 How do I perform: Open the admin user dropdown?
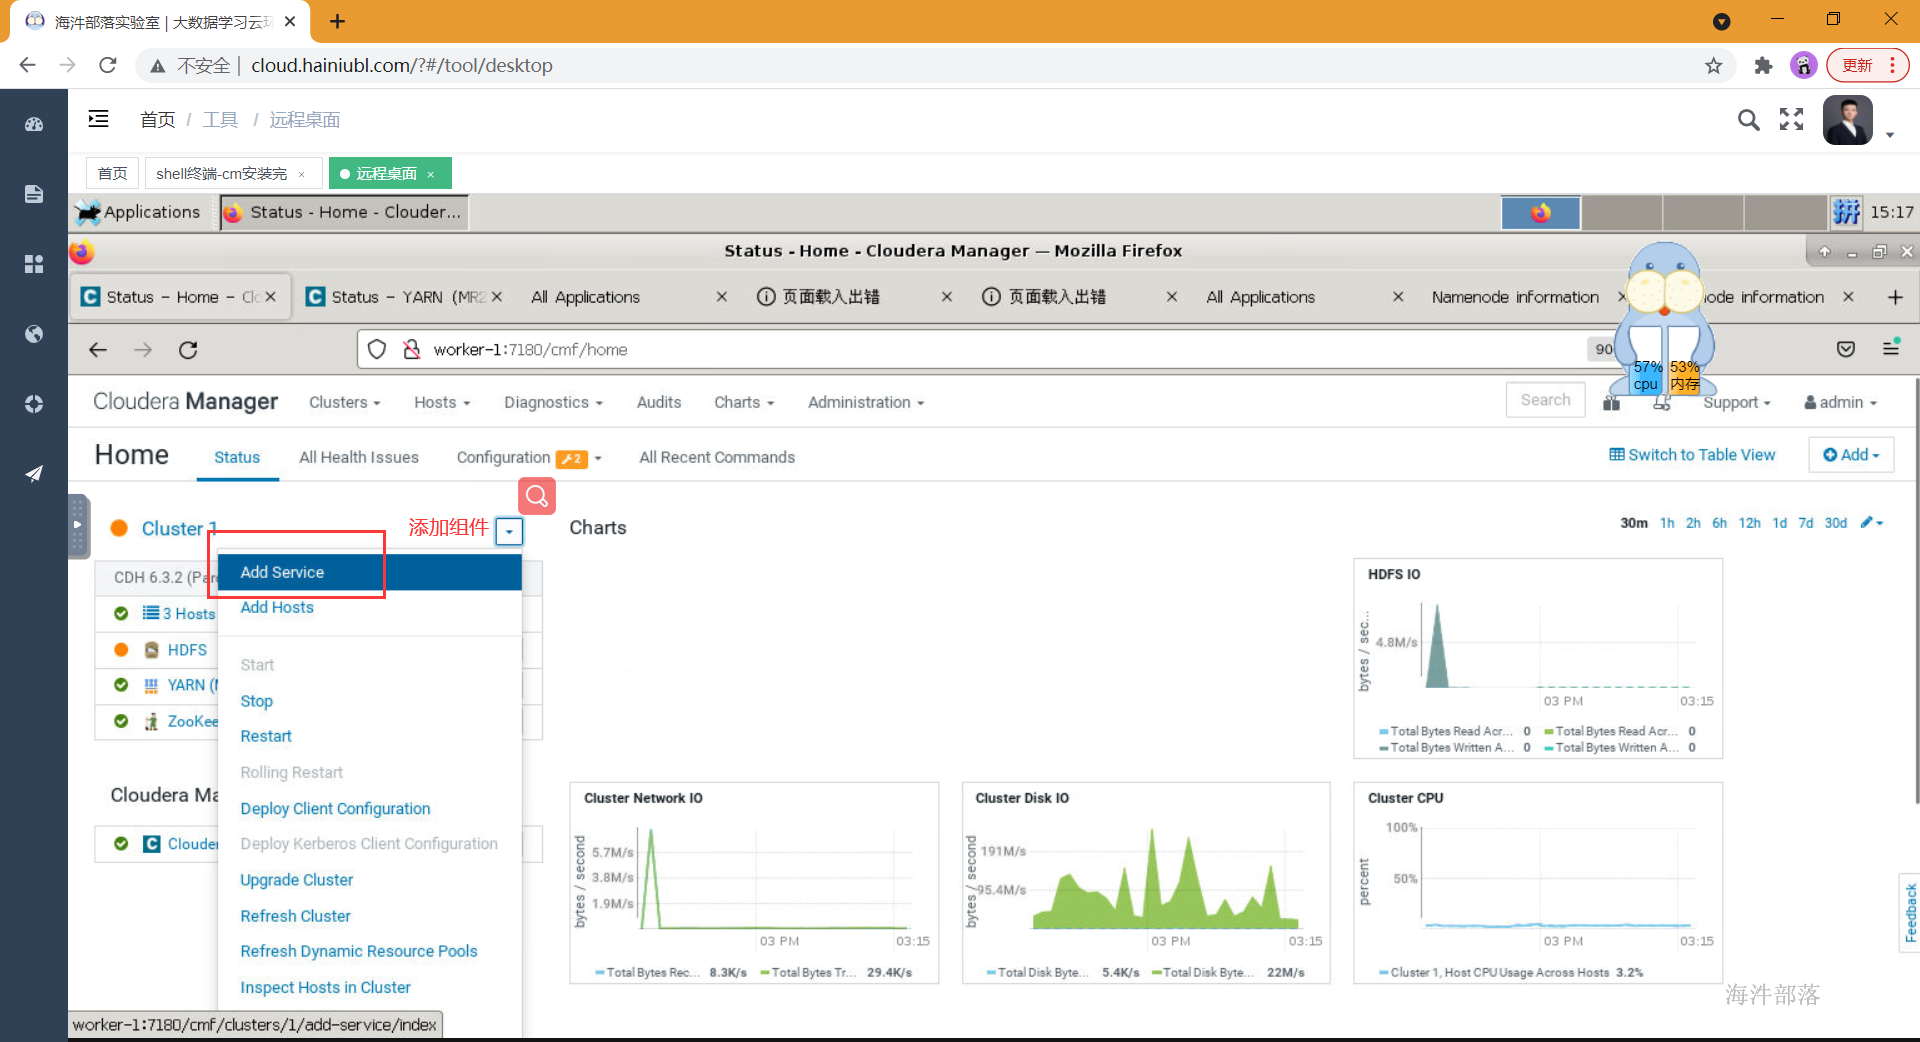click(1841, 402)
